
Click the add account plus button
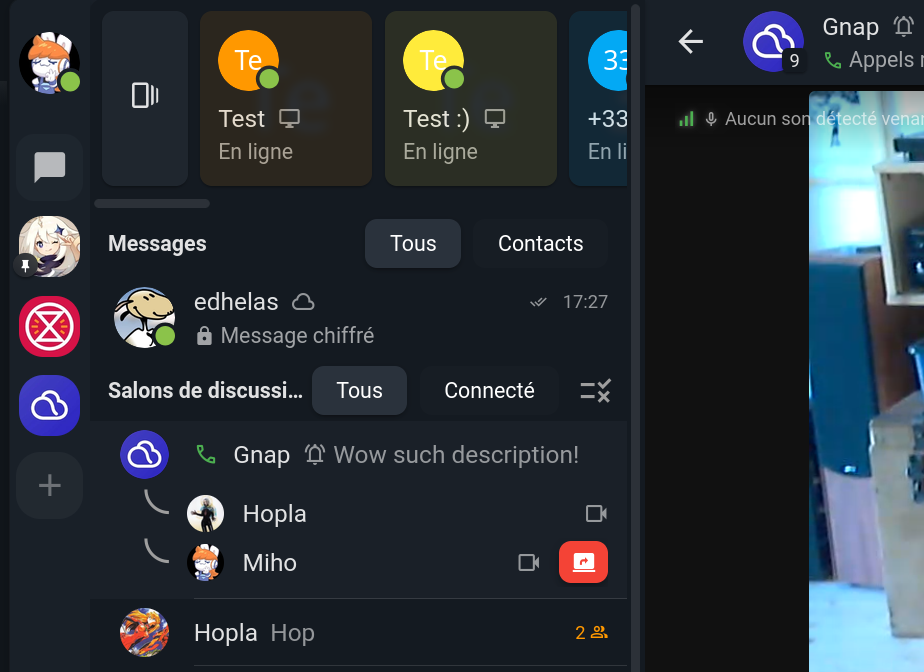click(50, 486)
